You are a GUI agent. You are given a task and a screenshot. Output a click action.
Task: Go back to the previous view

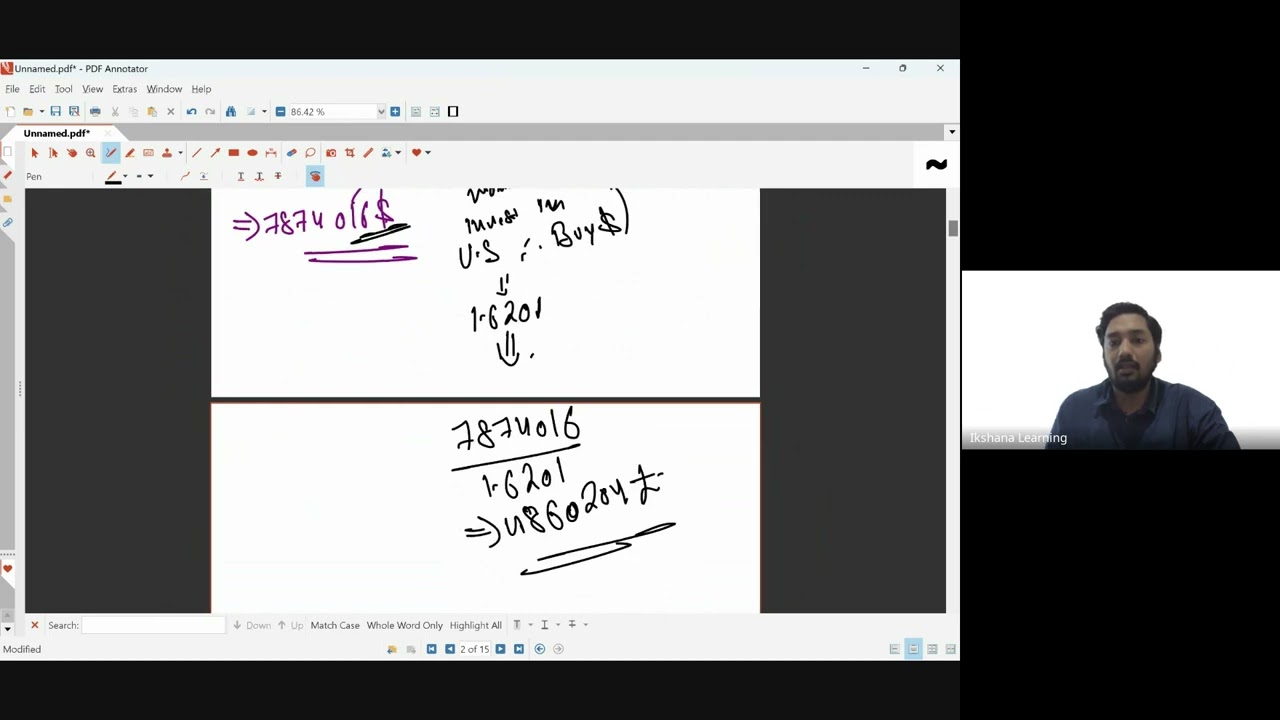tap(540, 649)
